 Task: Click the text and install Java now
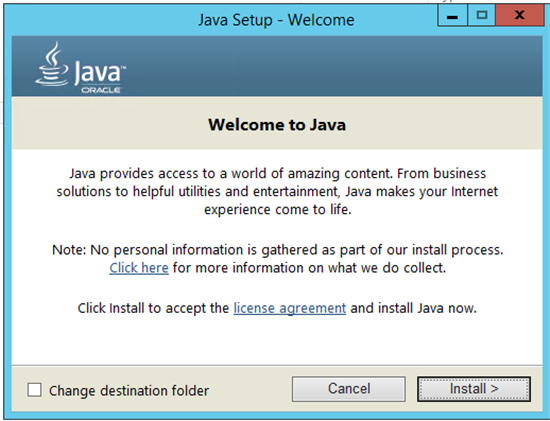(x=414, y=308)
